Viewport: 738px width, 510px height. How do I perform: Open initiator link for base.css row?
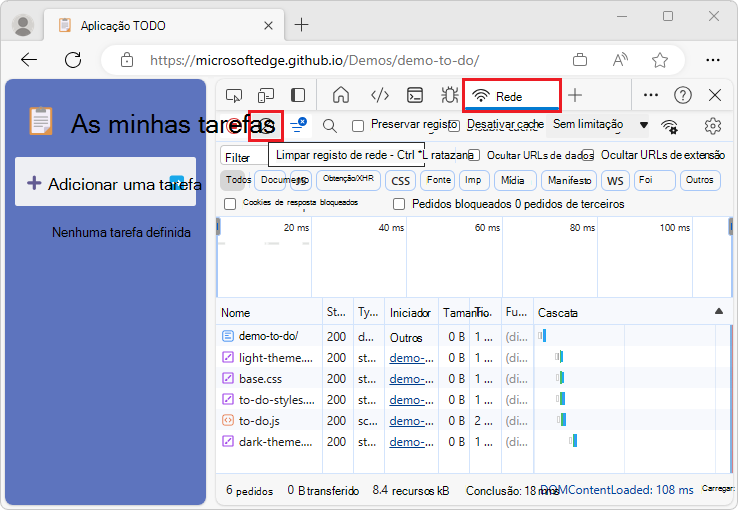click(406, 379)
